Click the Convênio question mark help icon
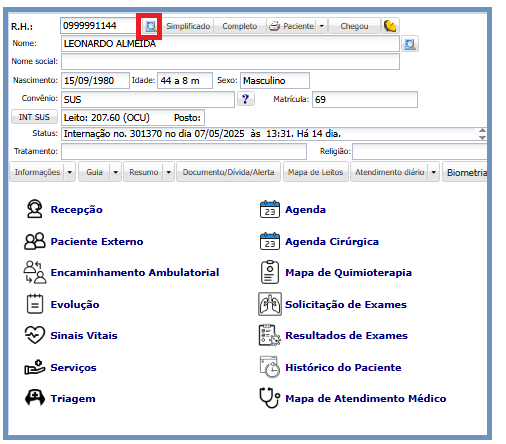This screenshot has width=506, height=444. point(246,99)
